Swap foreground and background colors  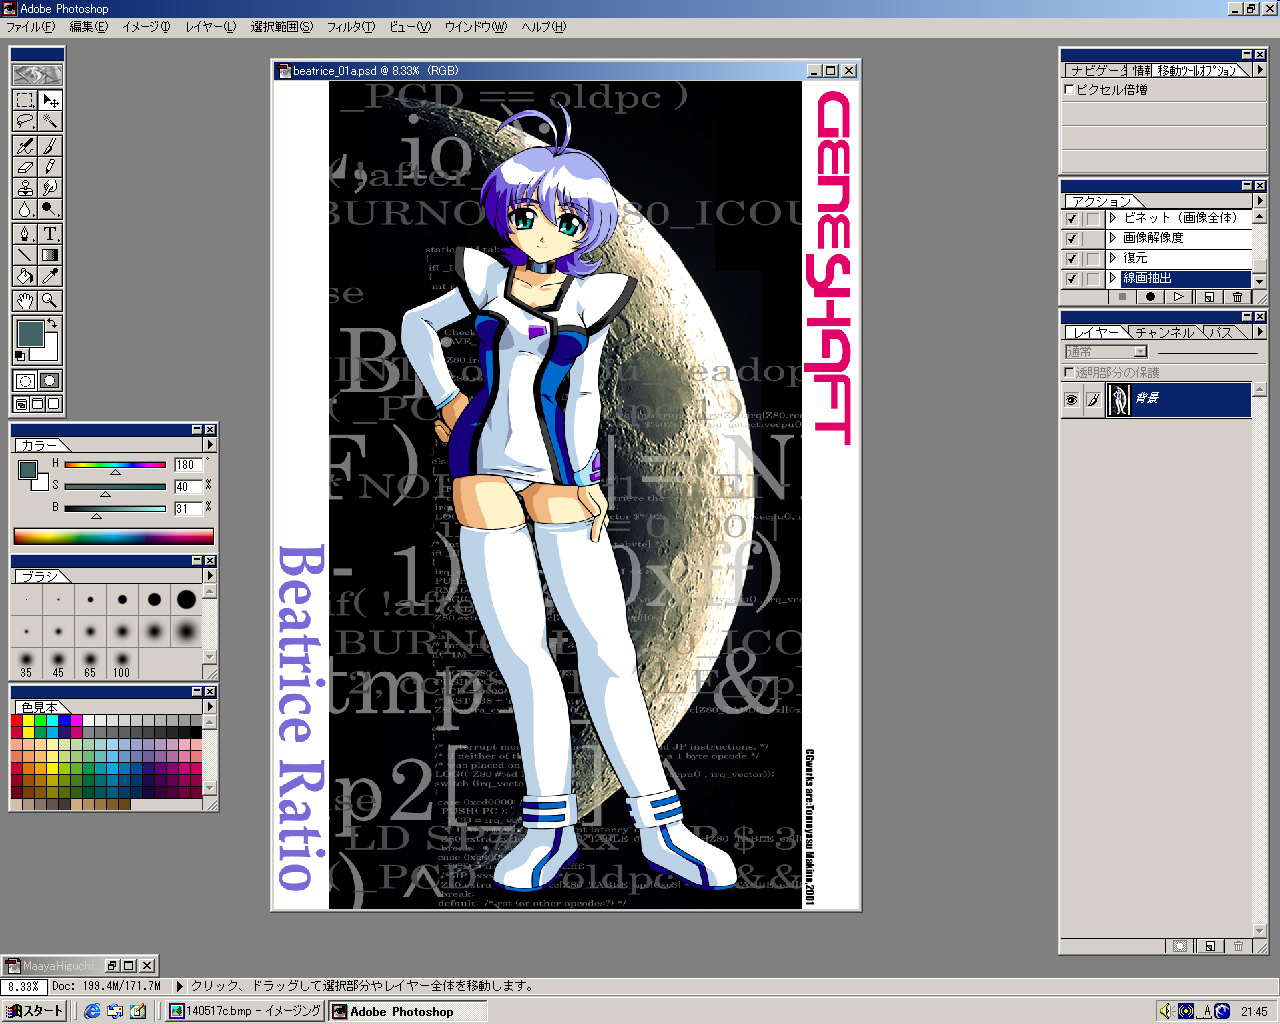53,323
